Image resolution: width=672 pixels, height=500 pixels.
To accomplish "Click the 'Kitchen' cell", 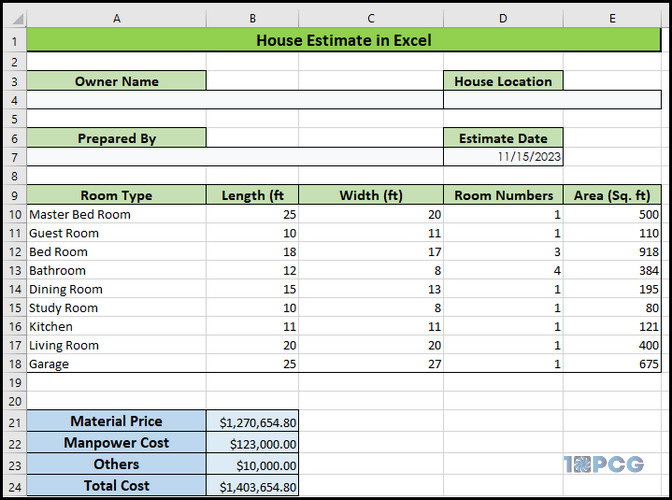I will click(x=117, y=326).
